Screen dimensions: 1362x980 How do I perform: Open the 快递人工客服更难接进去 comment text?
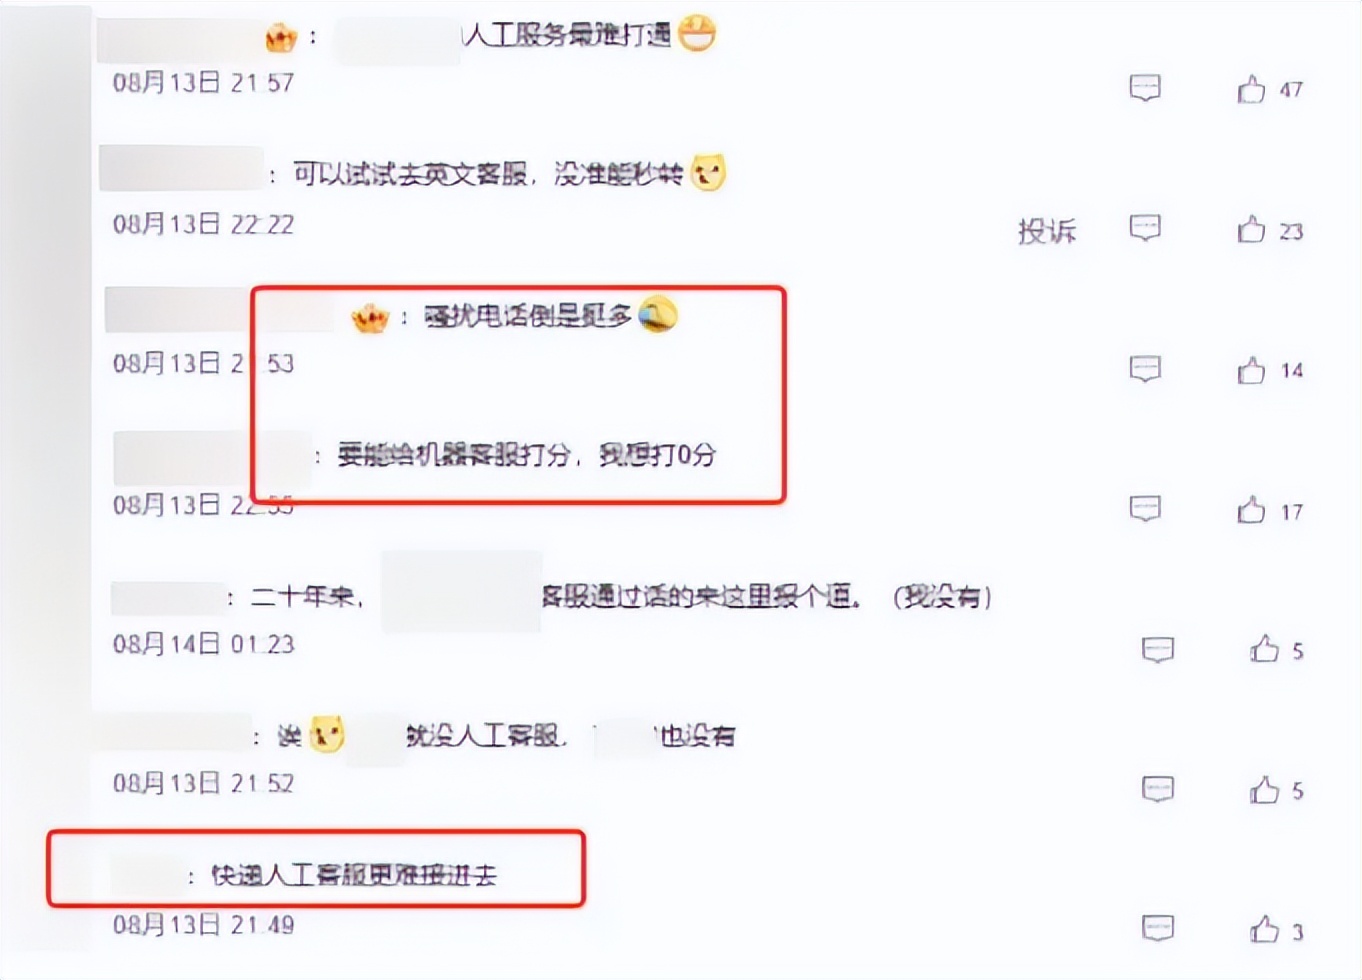coord(354,875)
